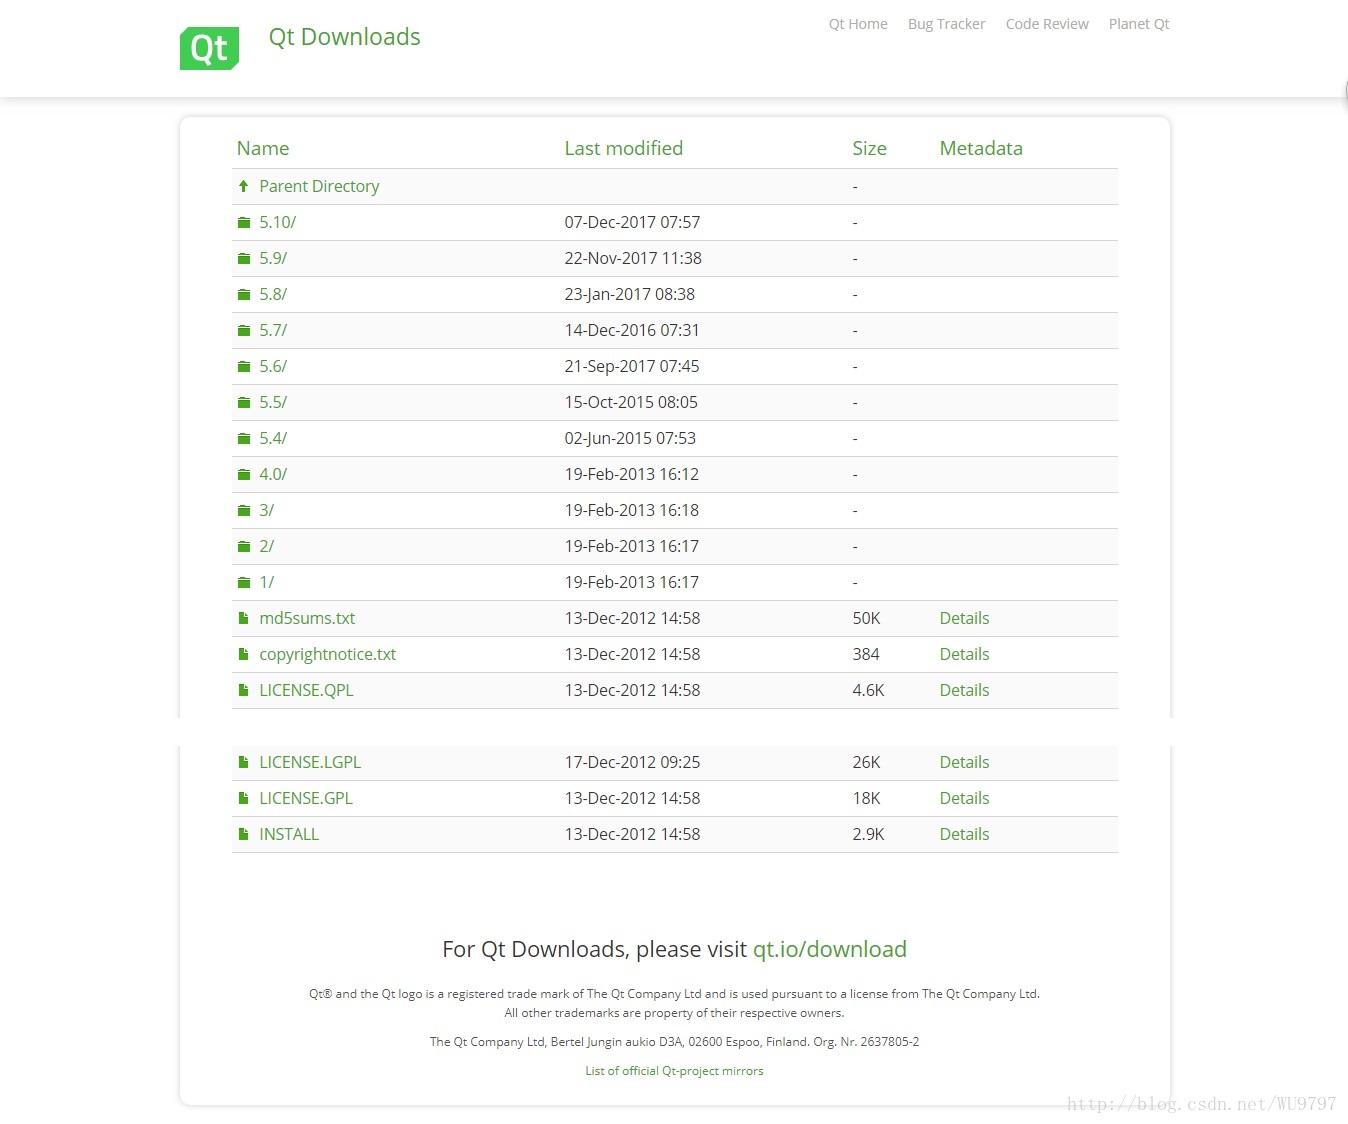The width and height of the screenshot is (1348, 1124).
Task: Open the 3/ directory
Action: pos(266,510)
